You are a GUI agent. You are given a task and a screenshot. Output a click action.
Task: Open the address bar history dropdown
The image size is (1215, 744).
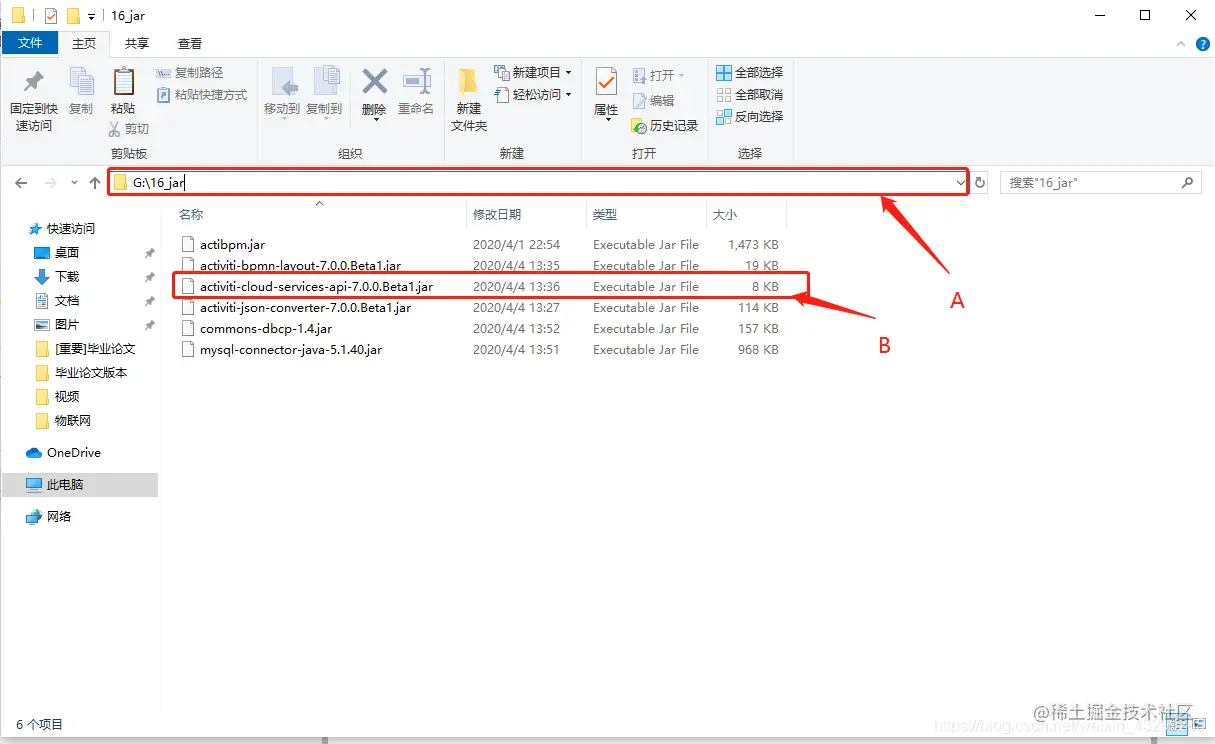click(961, 183)
